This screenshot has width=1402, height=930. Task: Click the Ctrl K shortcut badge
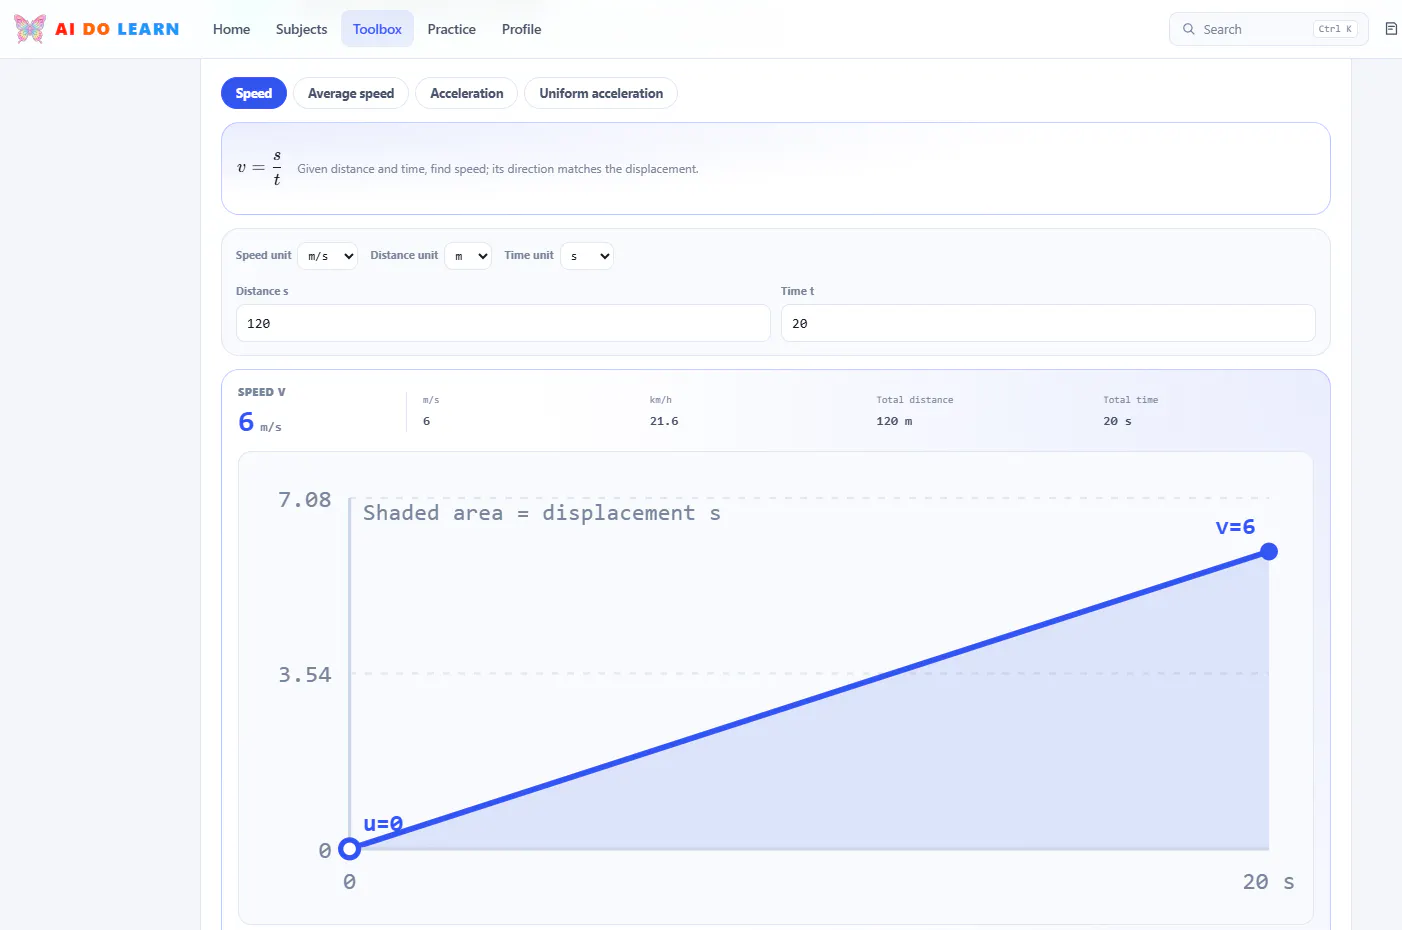(1335, 29)
